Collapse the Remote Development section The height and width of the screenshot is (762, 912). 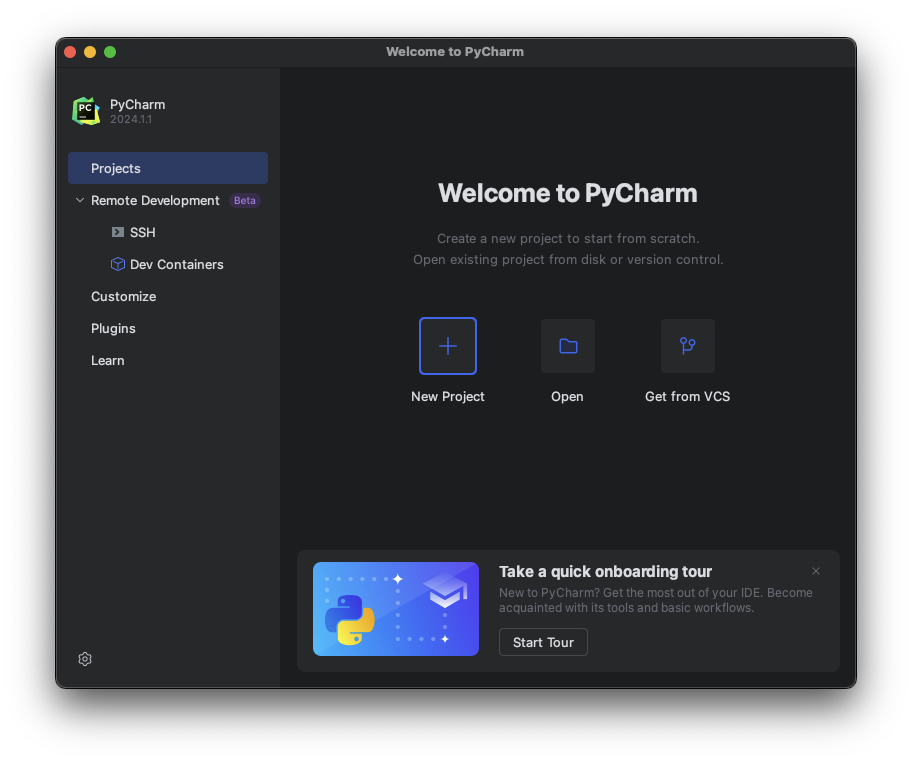(80, 200)
